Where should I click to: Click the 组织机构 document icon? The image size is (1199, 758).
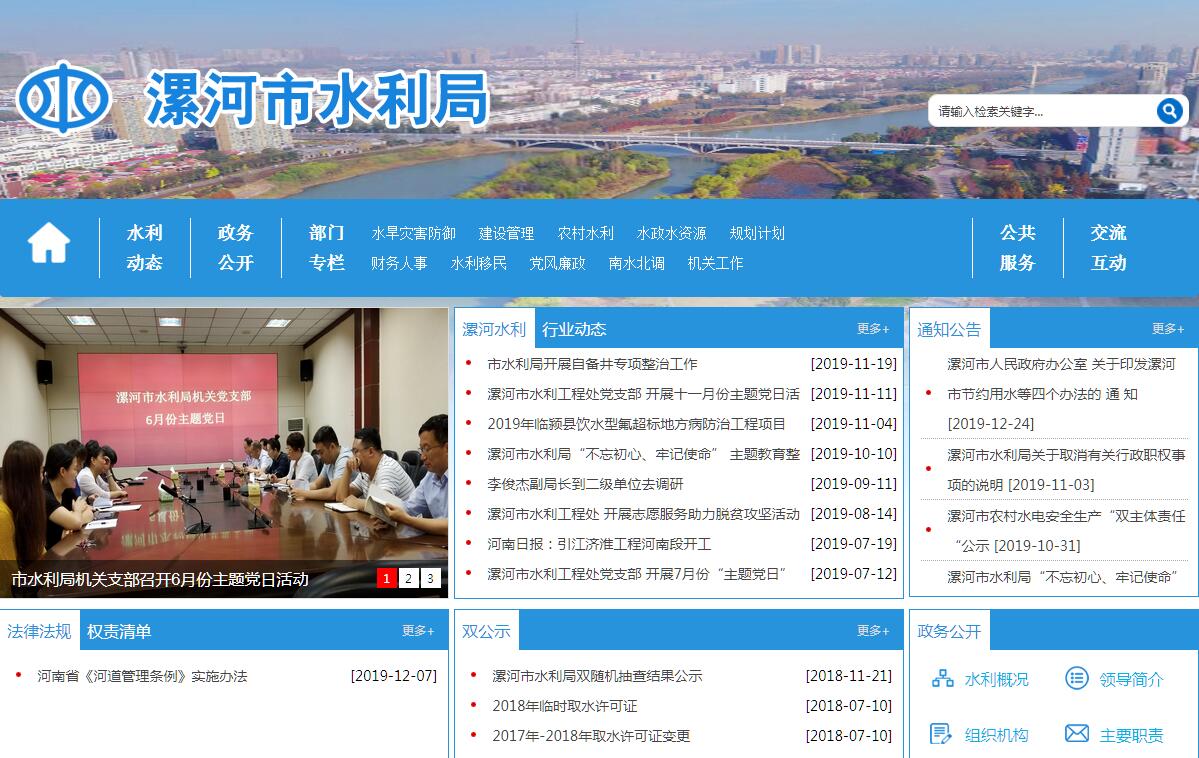click(x=940, y=734)
